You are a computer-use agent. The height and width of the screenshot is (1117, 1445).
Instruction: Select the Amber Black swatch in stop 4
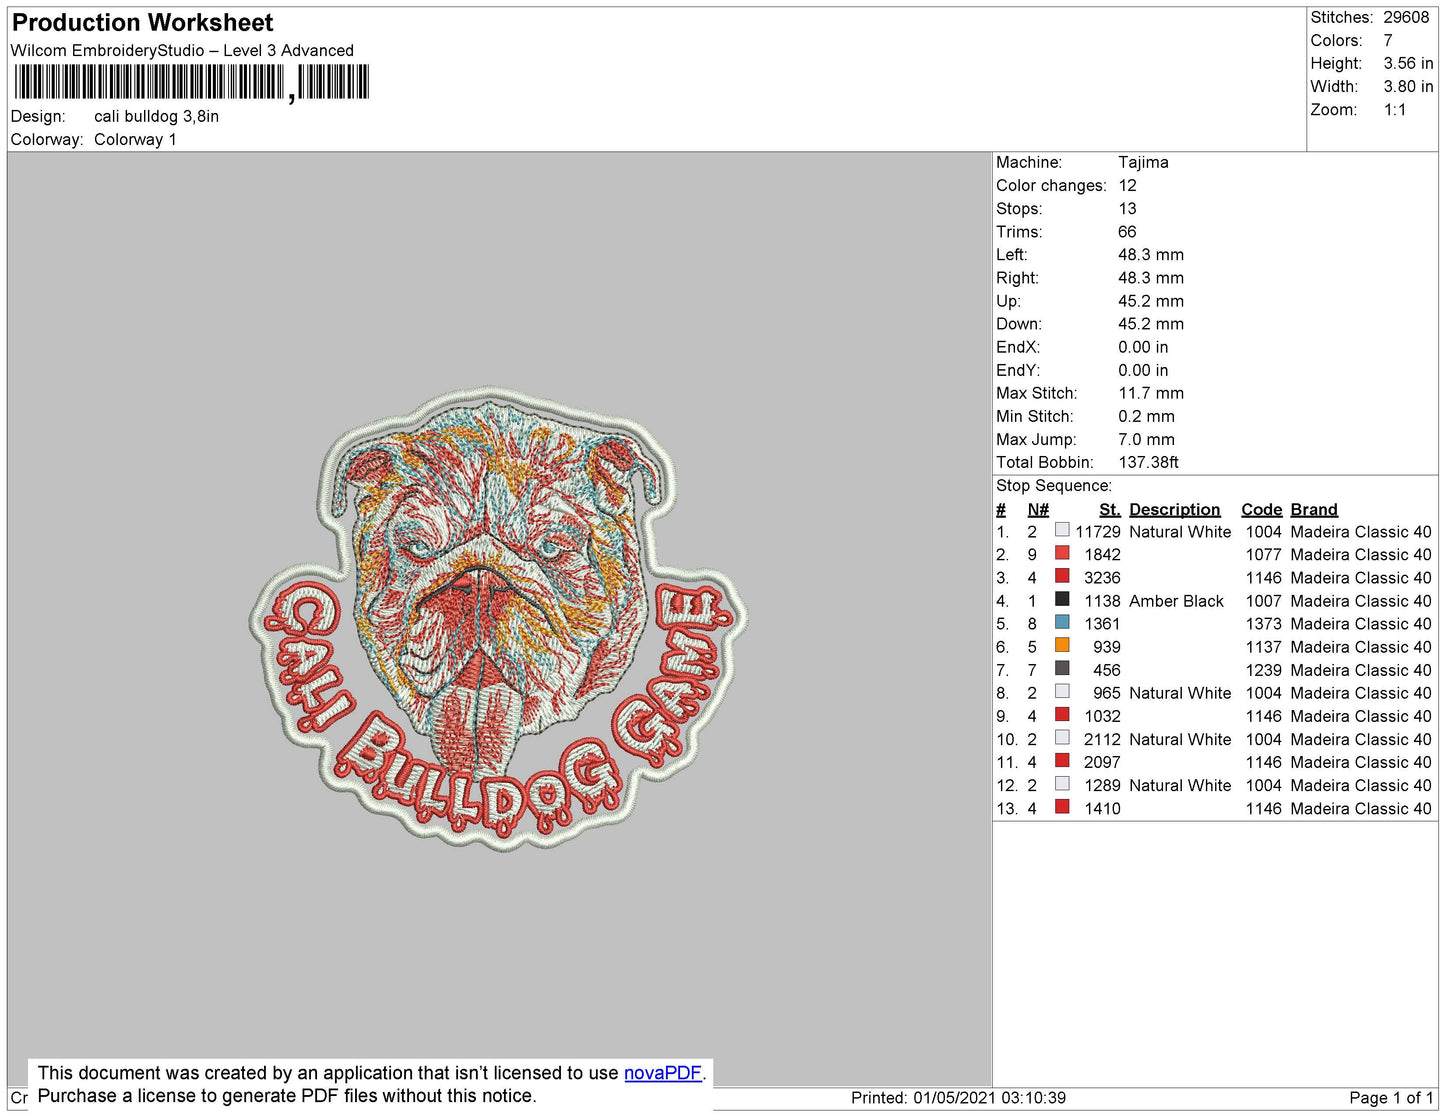[x=1062, y=599]
